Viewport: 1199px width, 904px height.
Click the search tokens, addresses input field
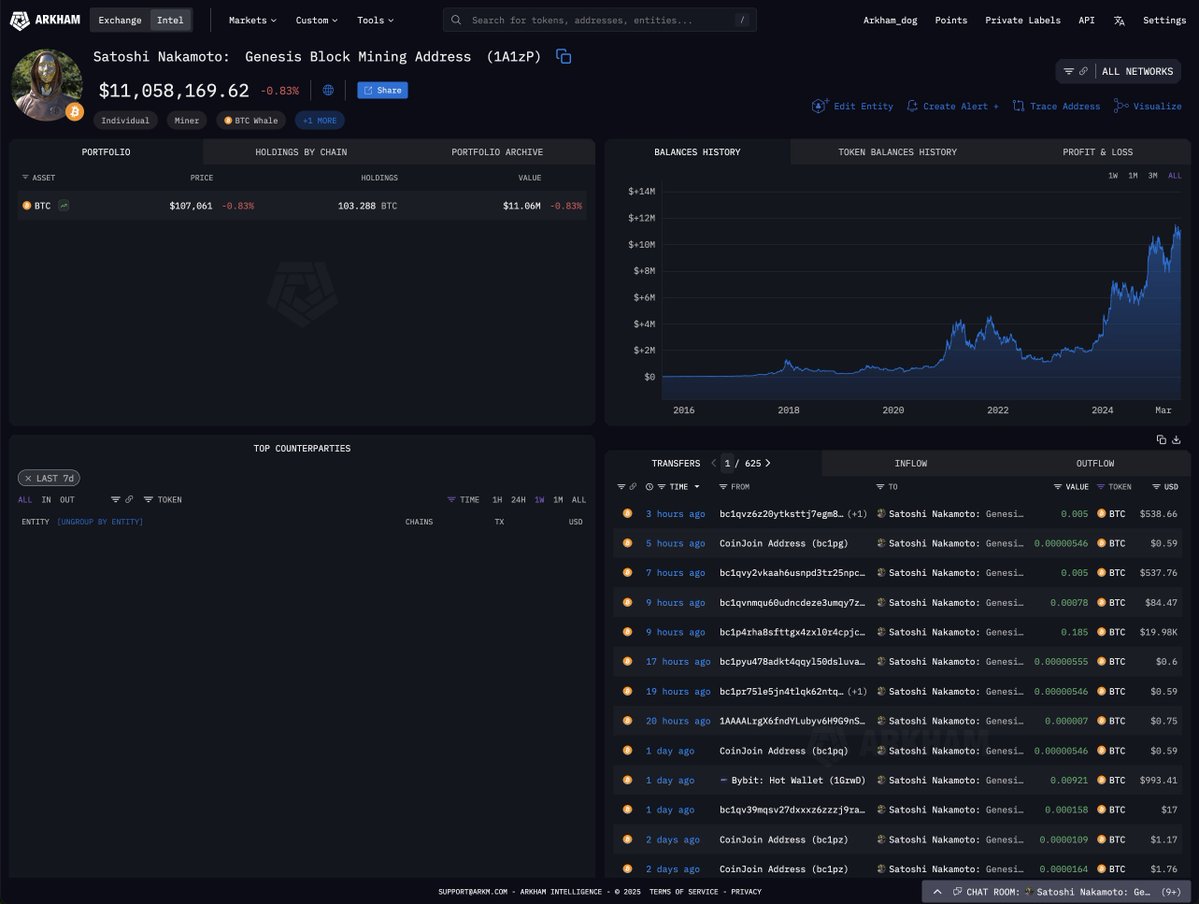[600, 20]
